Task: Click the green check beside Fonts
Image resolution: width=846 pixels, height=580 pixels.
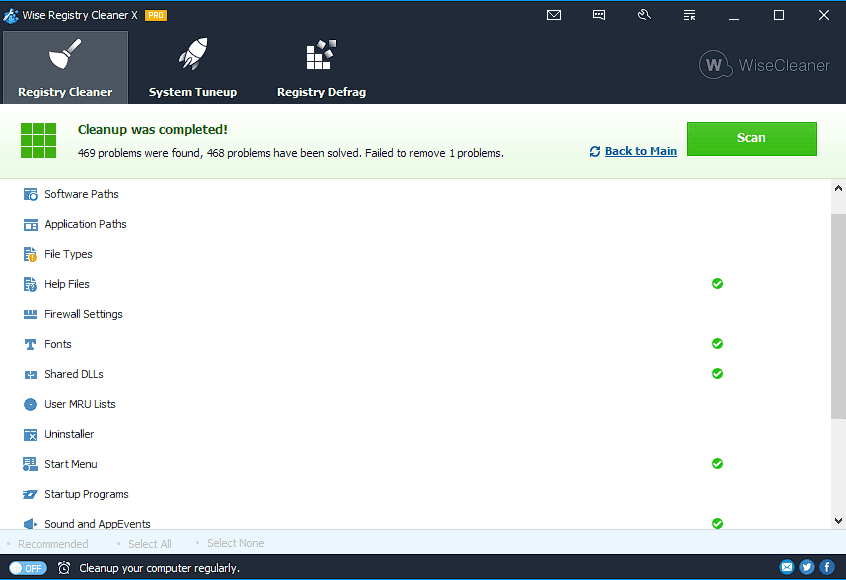Action: point(717,344)
